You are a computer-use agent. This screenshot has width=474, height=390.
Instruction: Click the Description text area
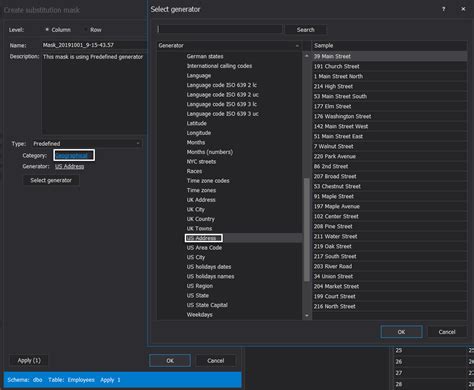click(94, 93)
